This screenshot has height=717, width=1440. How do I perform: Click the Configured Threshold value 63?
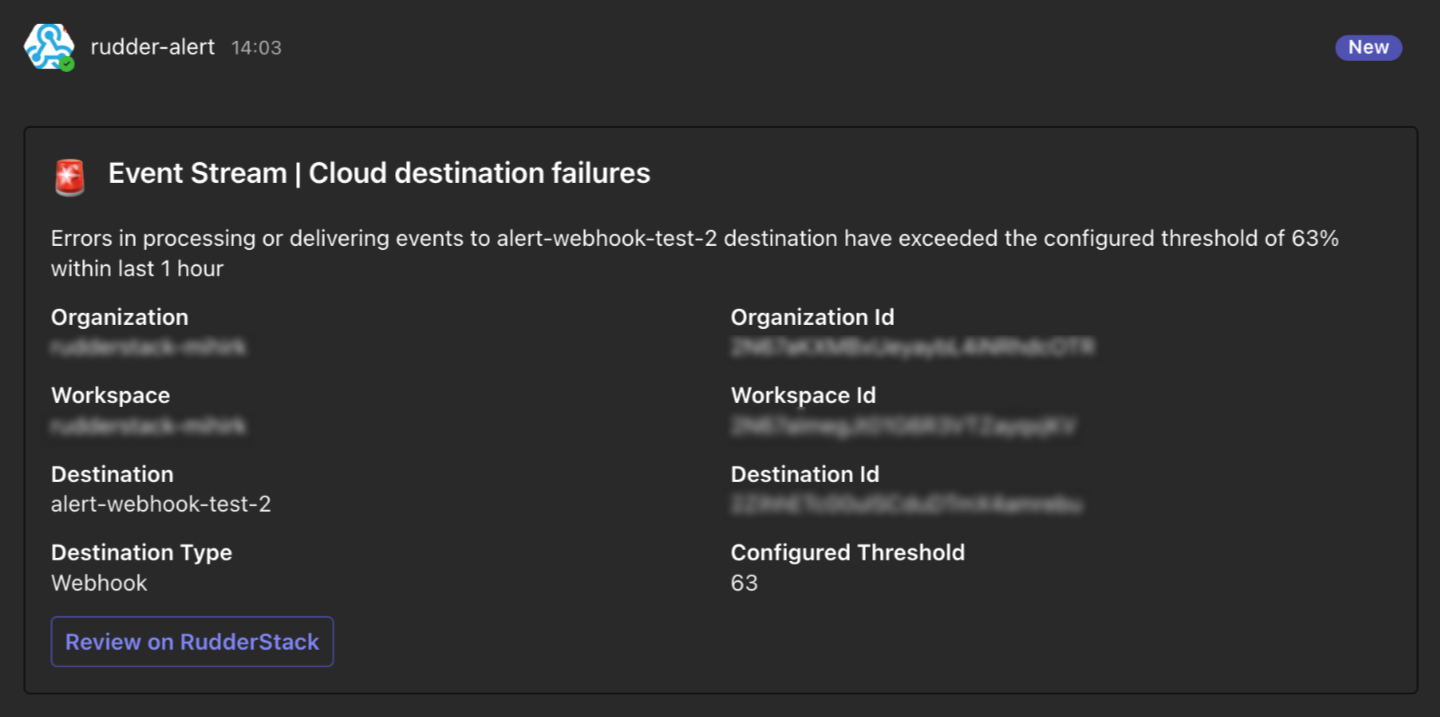(744, 583)
